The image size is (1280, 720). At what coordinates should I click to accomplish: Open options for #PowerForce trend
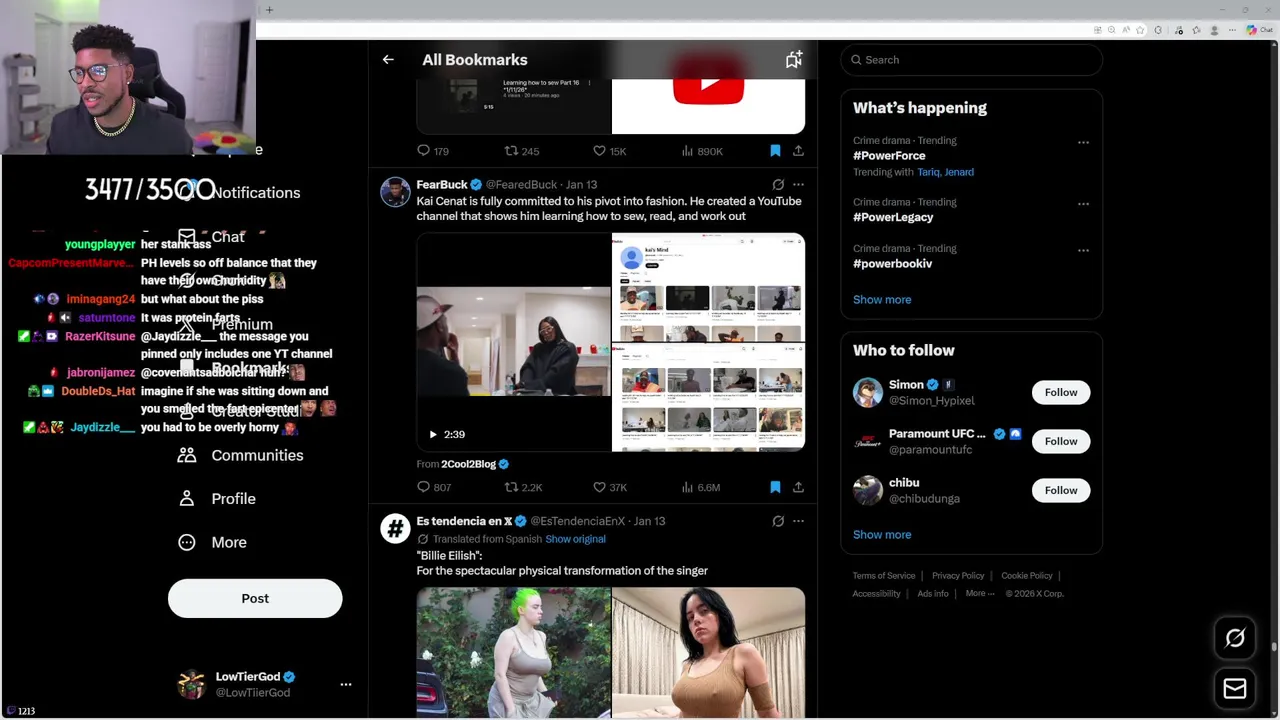point(1083,142)
